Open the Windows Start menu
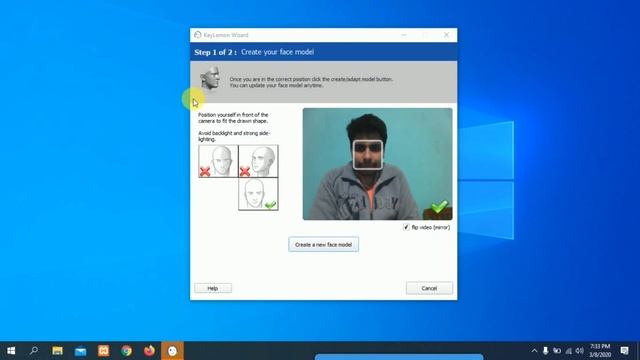 pos(11,351)
